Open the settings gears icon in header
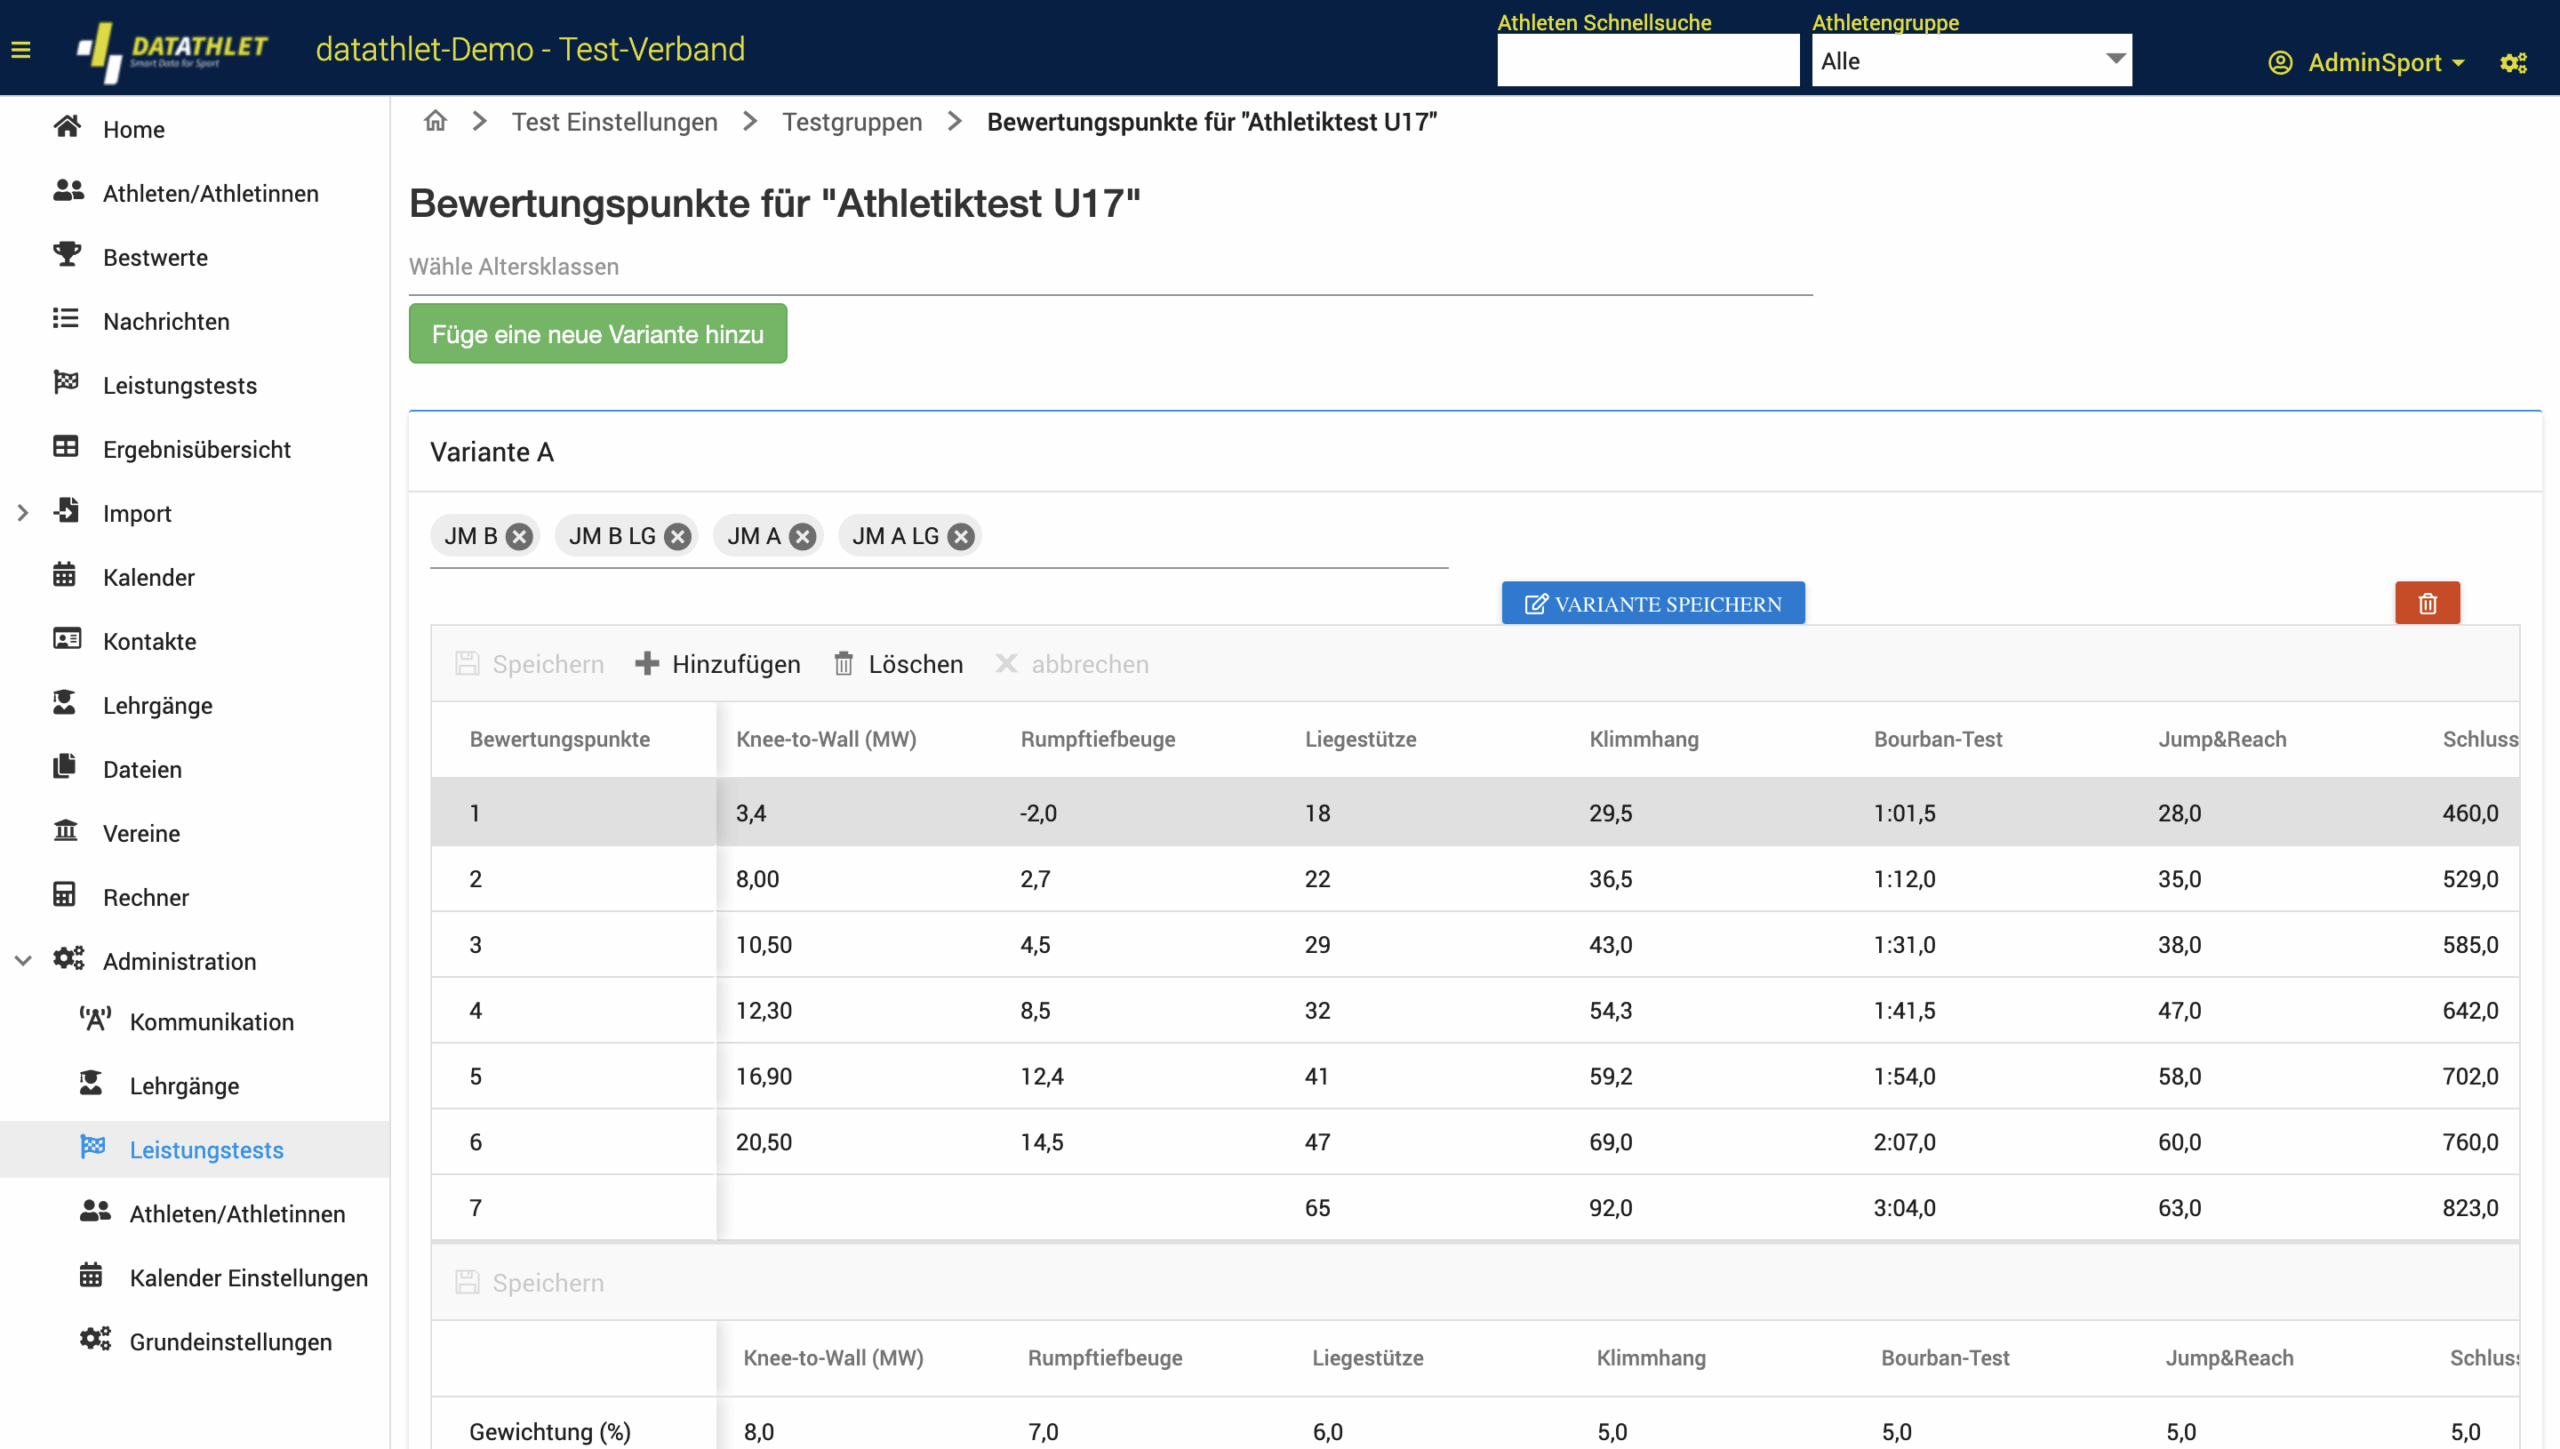The height and width of the screenshot is (1449, 2560). point(2514,63)
